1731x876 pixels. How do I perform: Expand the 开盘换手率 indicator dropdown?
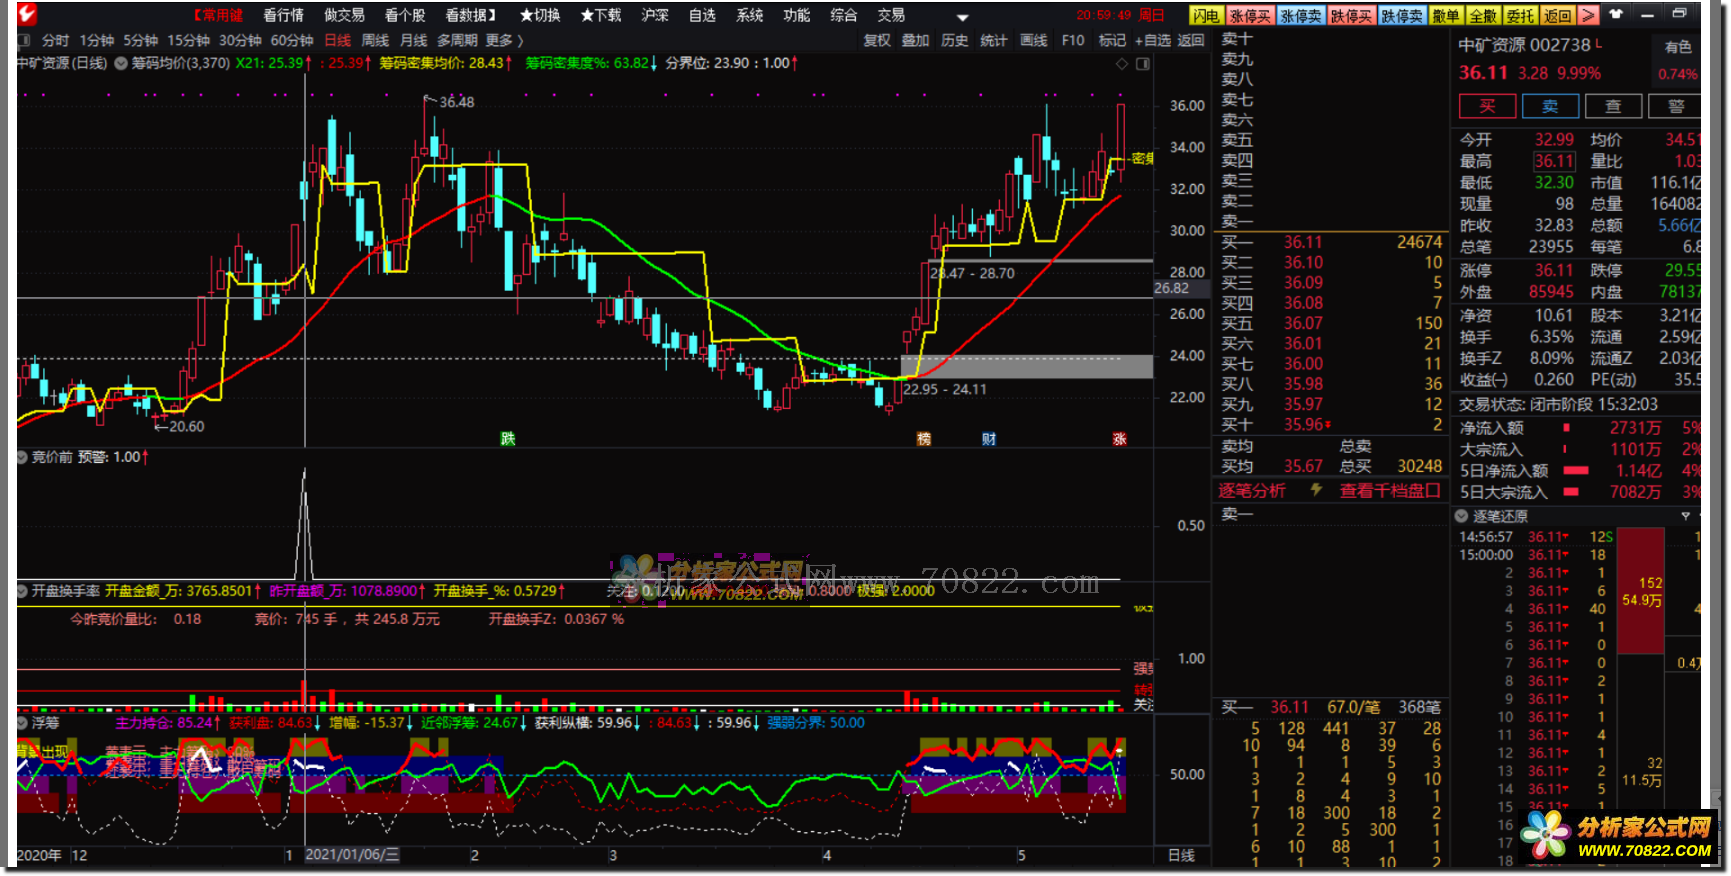pos(22,591)
